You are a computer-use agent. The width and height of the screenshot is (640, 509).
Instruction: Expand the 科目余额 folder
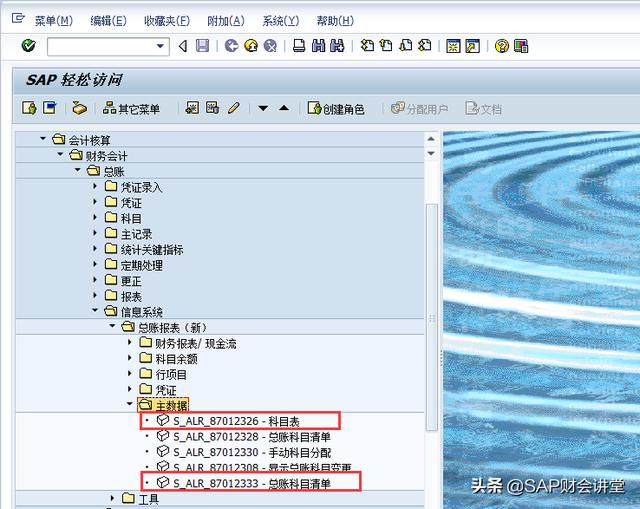click(130, 358)
